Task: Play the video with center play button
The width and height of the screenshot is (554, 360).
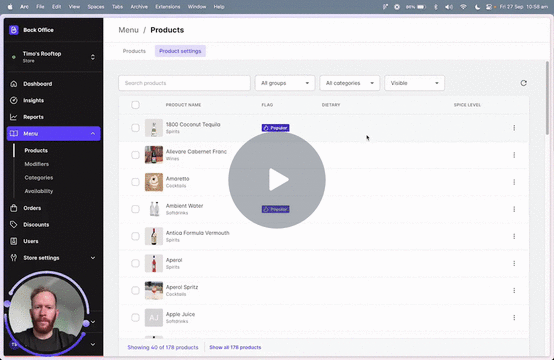Action: (x=277, y=180)
